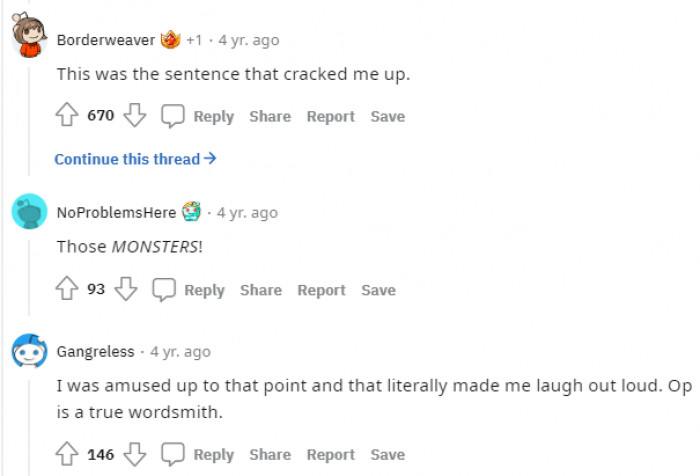Downvote Gangreless's comment
Image resolution: width=700 pixels, height=476 pixels.
(135, 455)
